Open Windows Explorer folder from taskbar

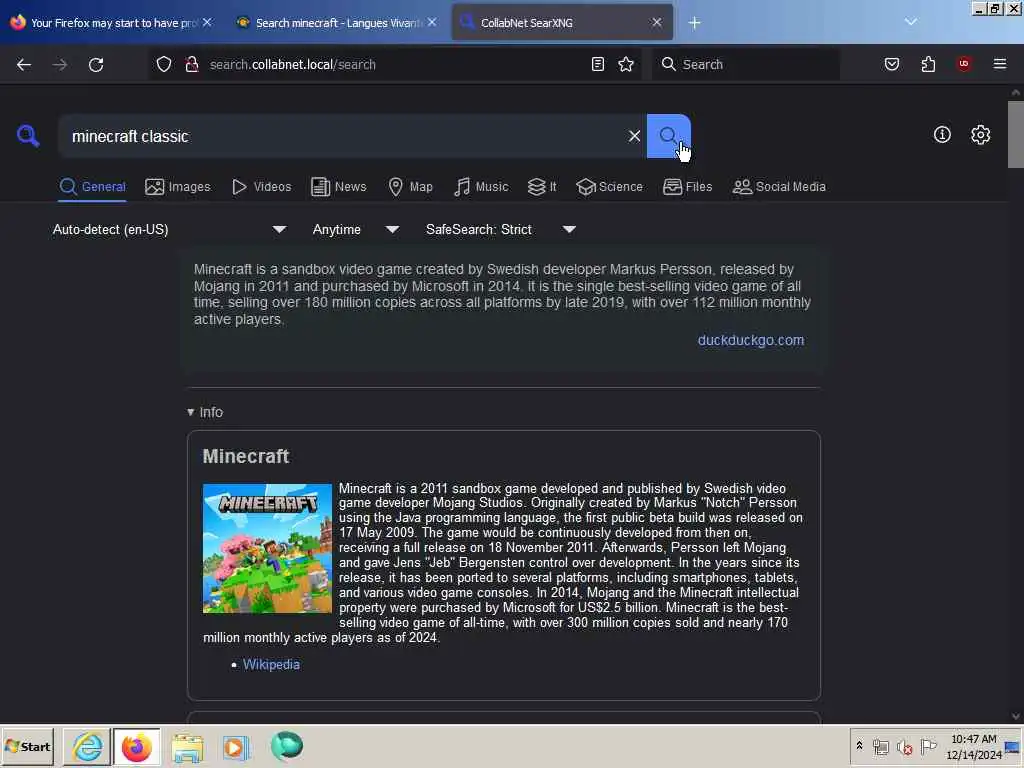[187, 747]
